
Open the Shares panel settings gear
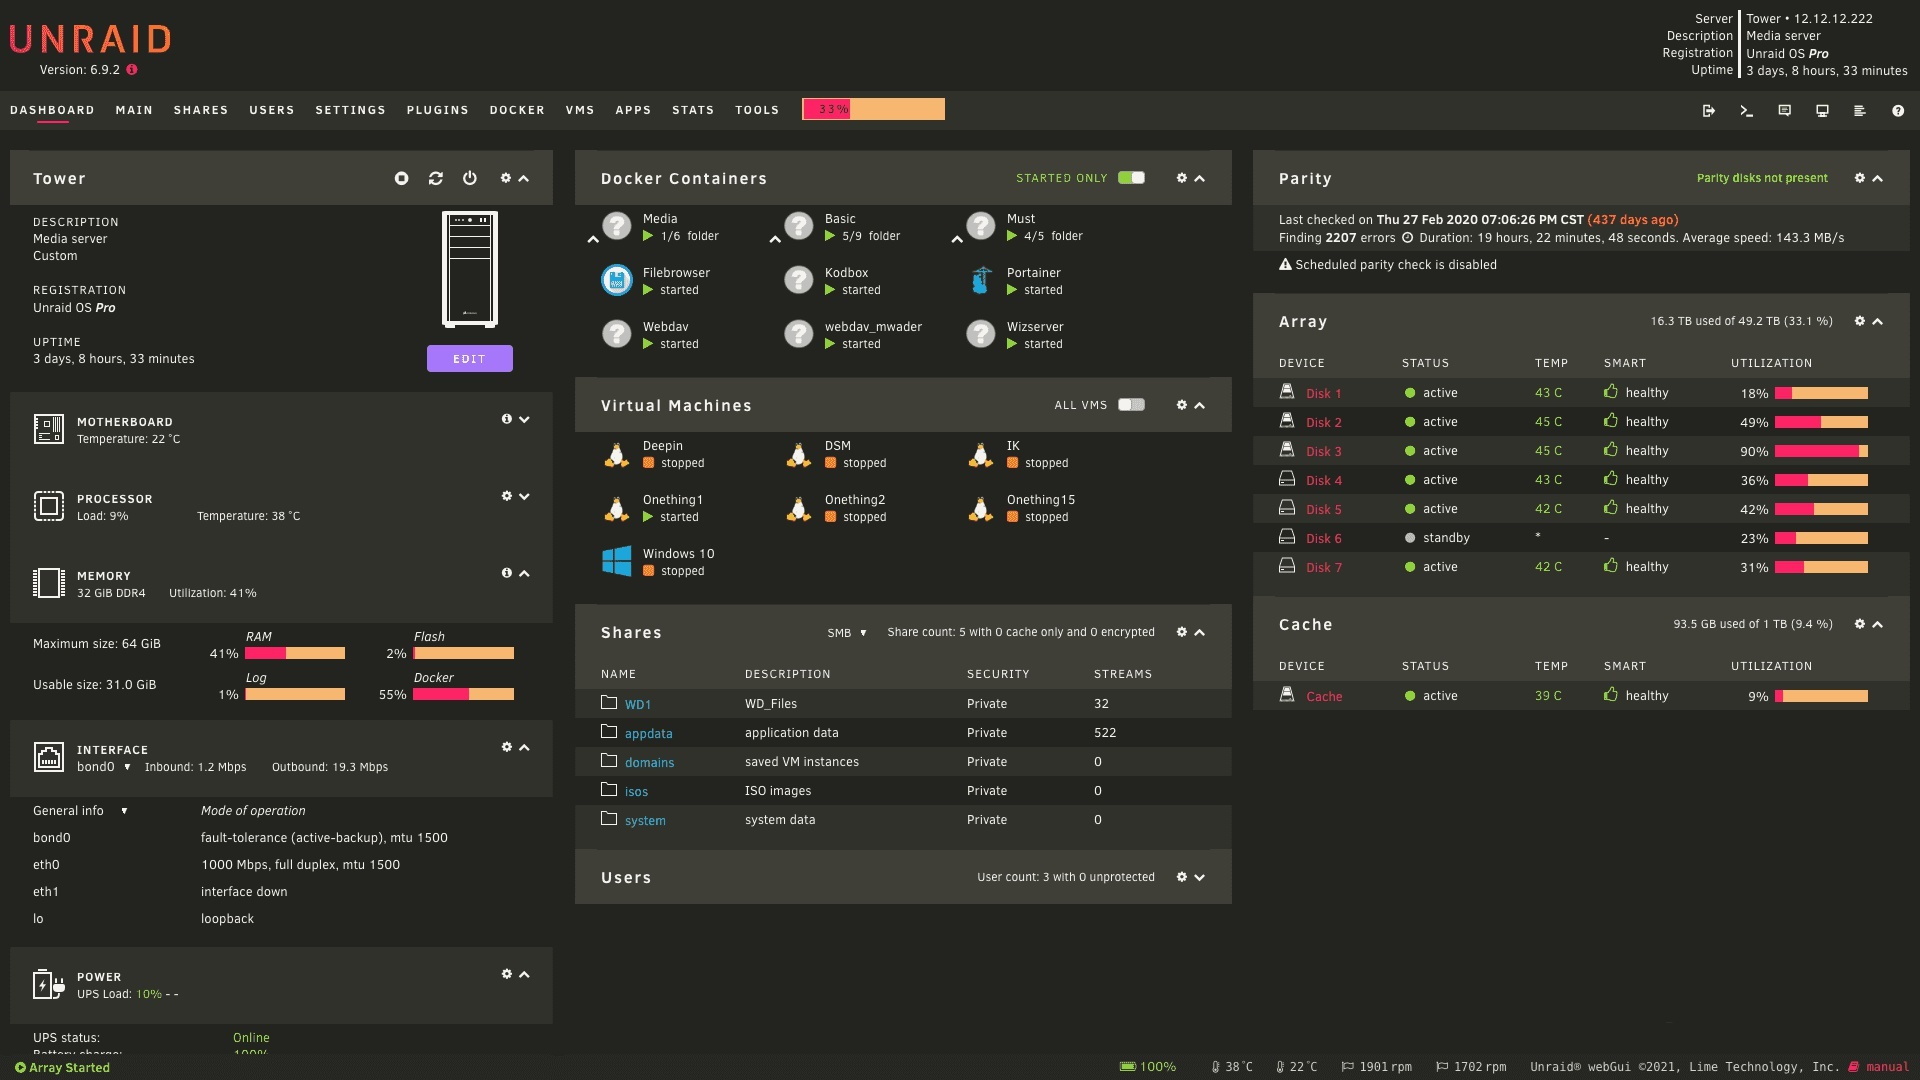[1181, 632]
